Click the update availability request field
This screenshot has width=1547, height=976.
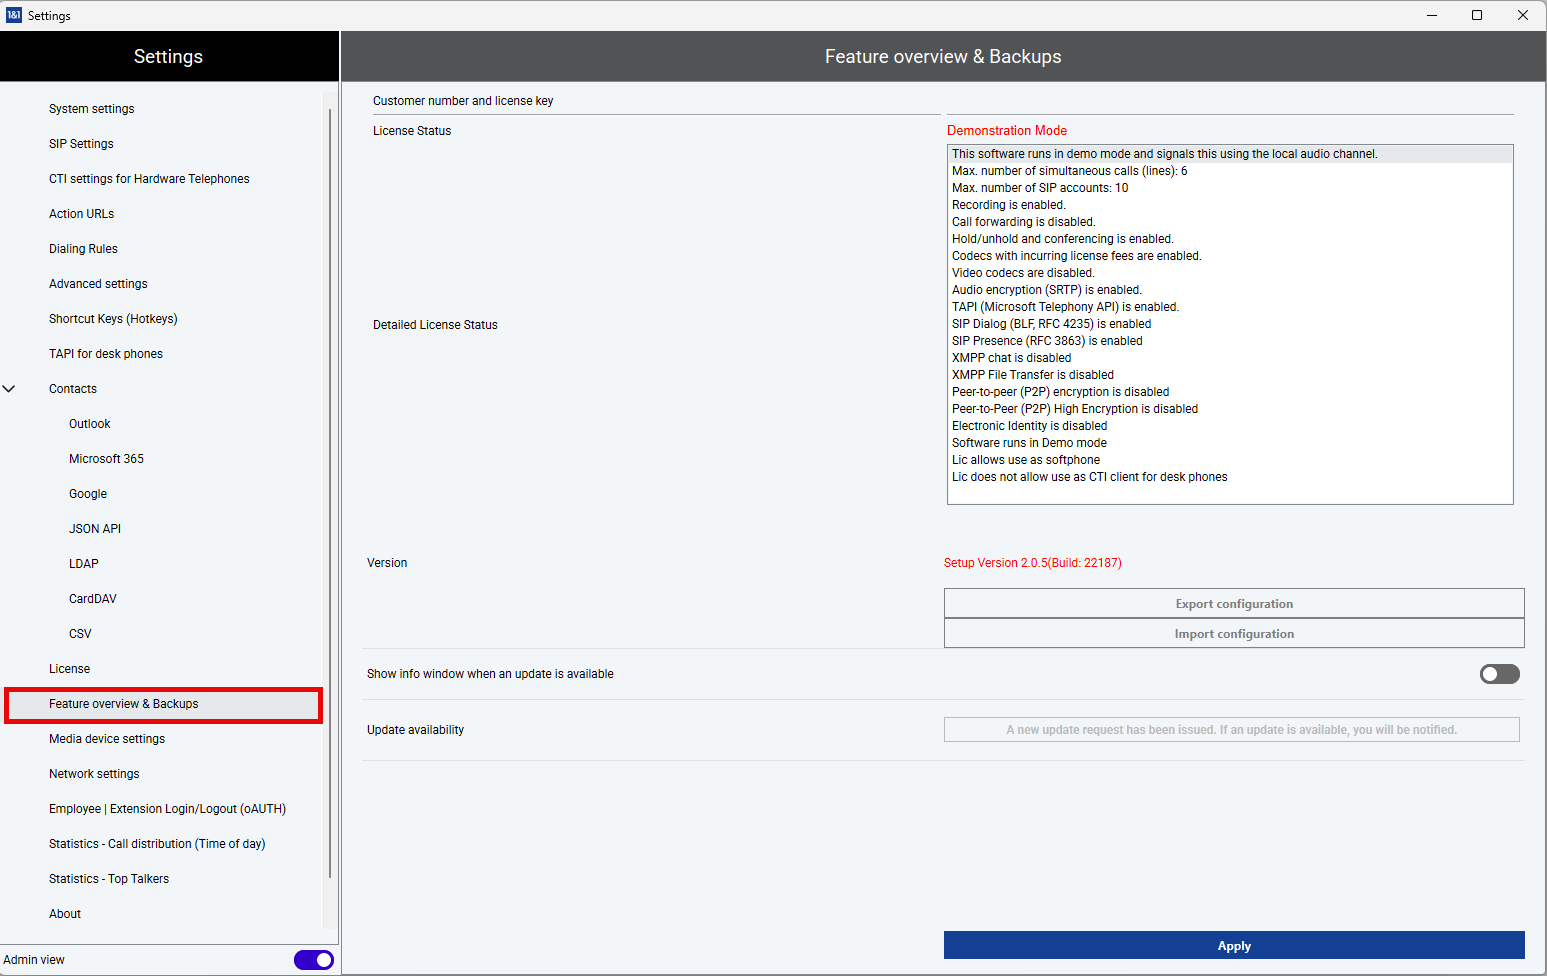click(x=1231, y=730)
